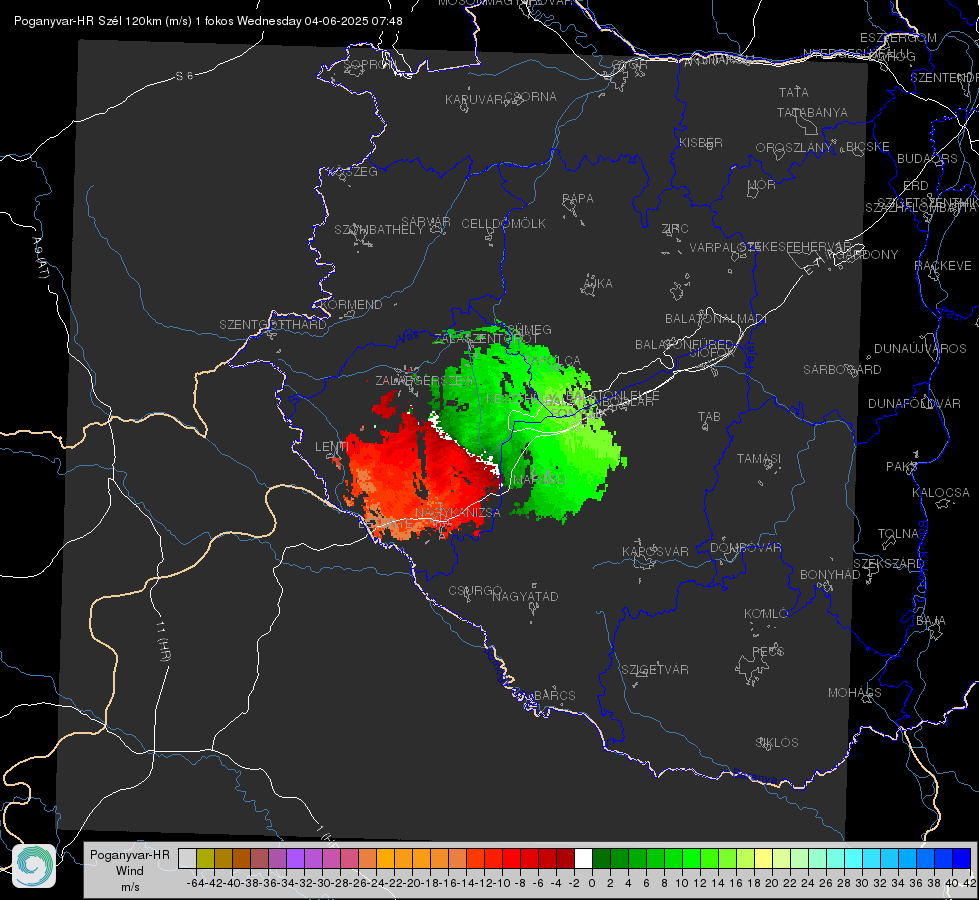The image size is (979, 900).
Task: Click the 'Poganyvar-HR Wind m/s' legend label
Action: tap(130, 871)
